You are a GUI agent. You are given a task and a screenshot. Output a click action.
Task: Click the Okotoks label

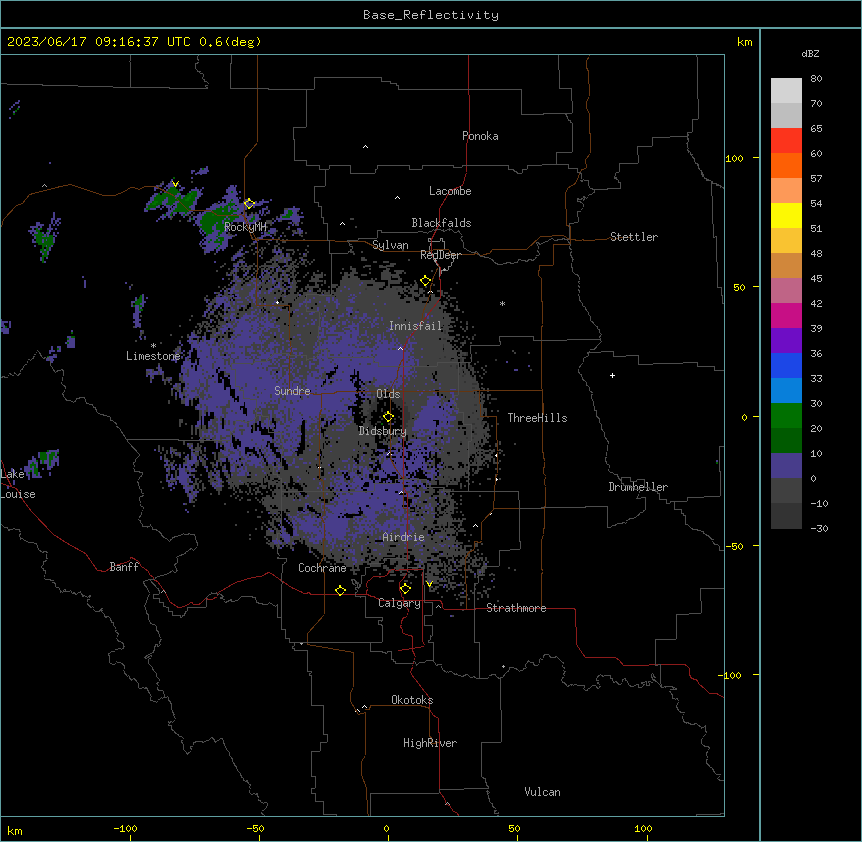coord(412,700)
